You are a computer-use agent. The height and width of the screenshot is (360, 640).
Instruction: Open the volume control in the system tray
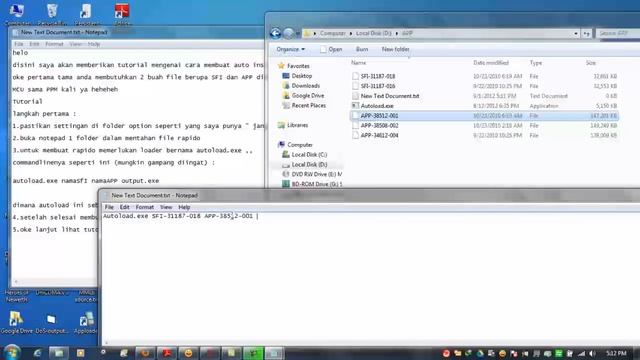(x=593, y=353)
